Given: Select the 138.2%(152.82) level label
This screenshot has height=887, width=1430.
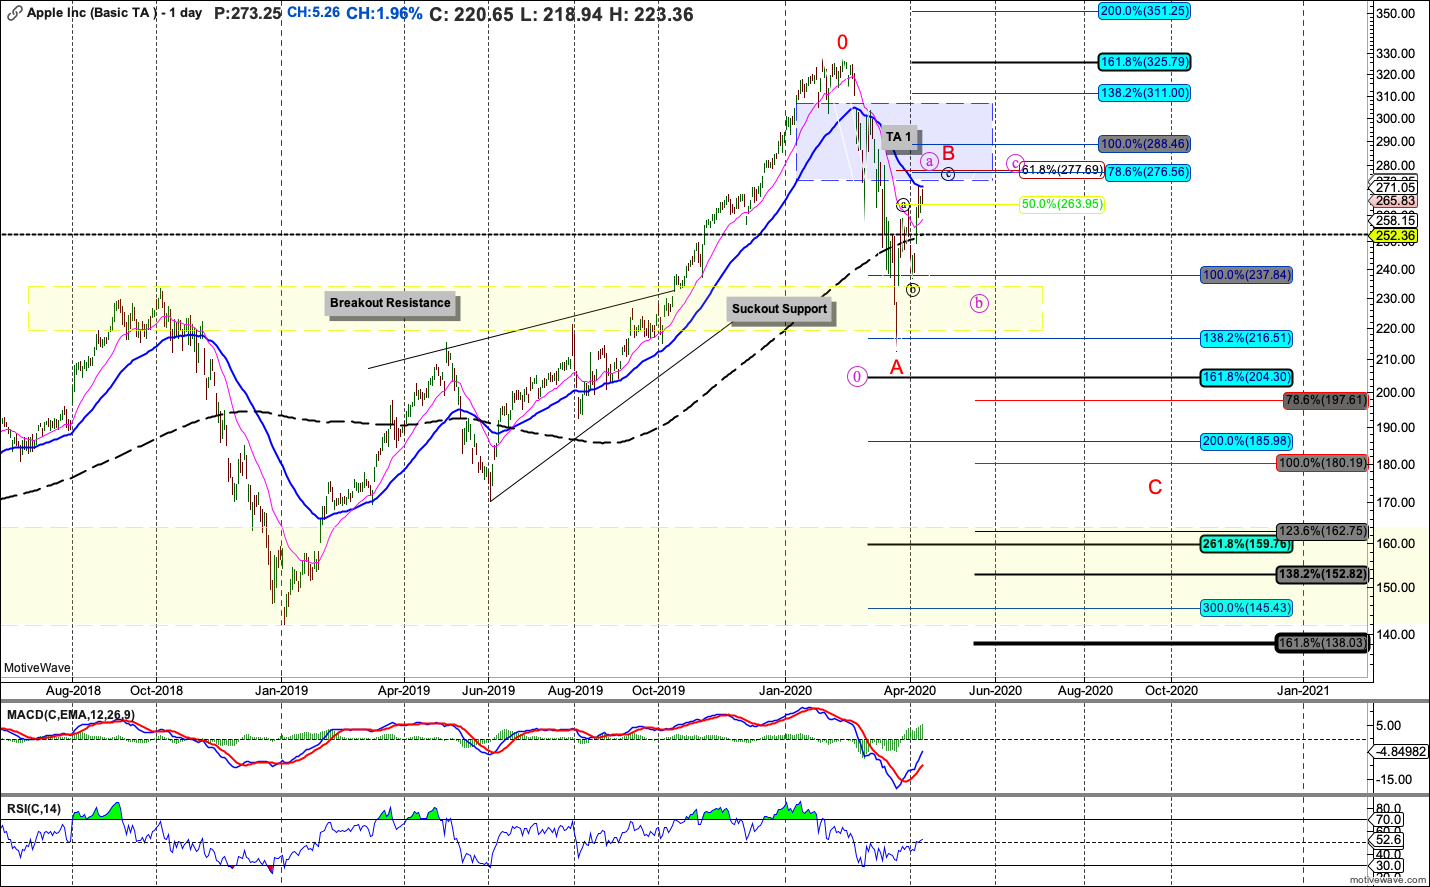Looking at the screenshot, I should [1322, 574].
